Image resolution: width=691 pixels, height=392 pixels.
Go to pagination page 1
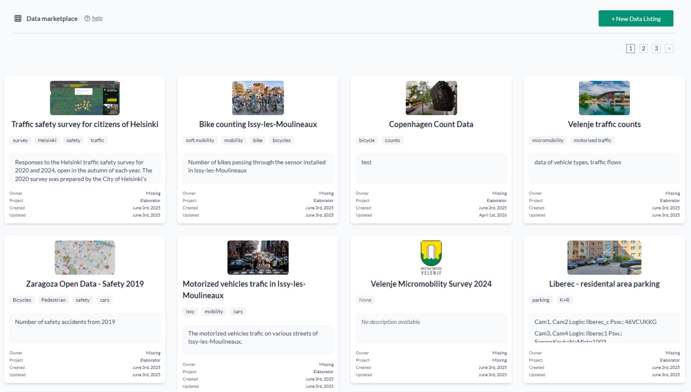pos(630,48)
